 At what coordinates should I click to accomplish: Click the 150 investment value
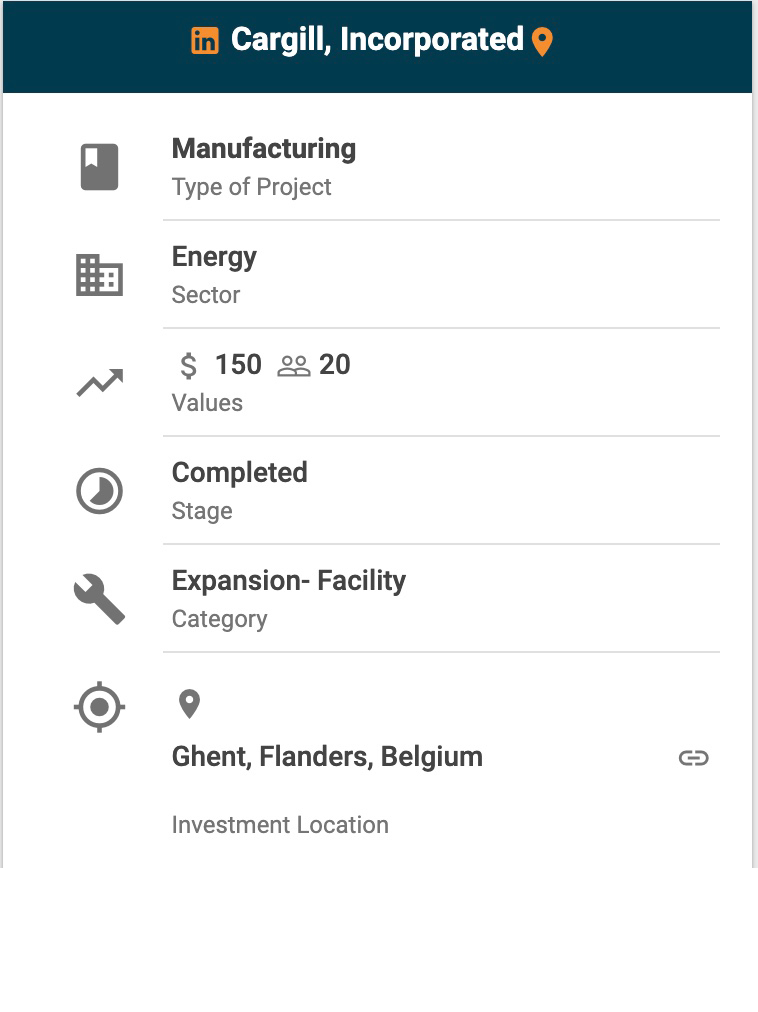(x=238, y=365)
